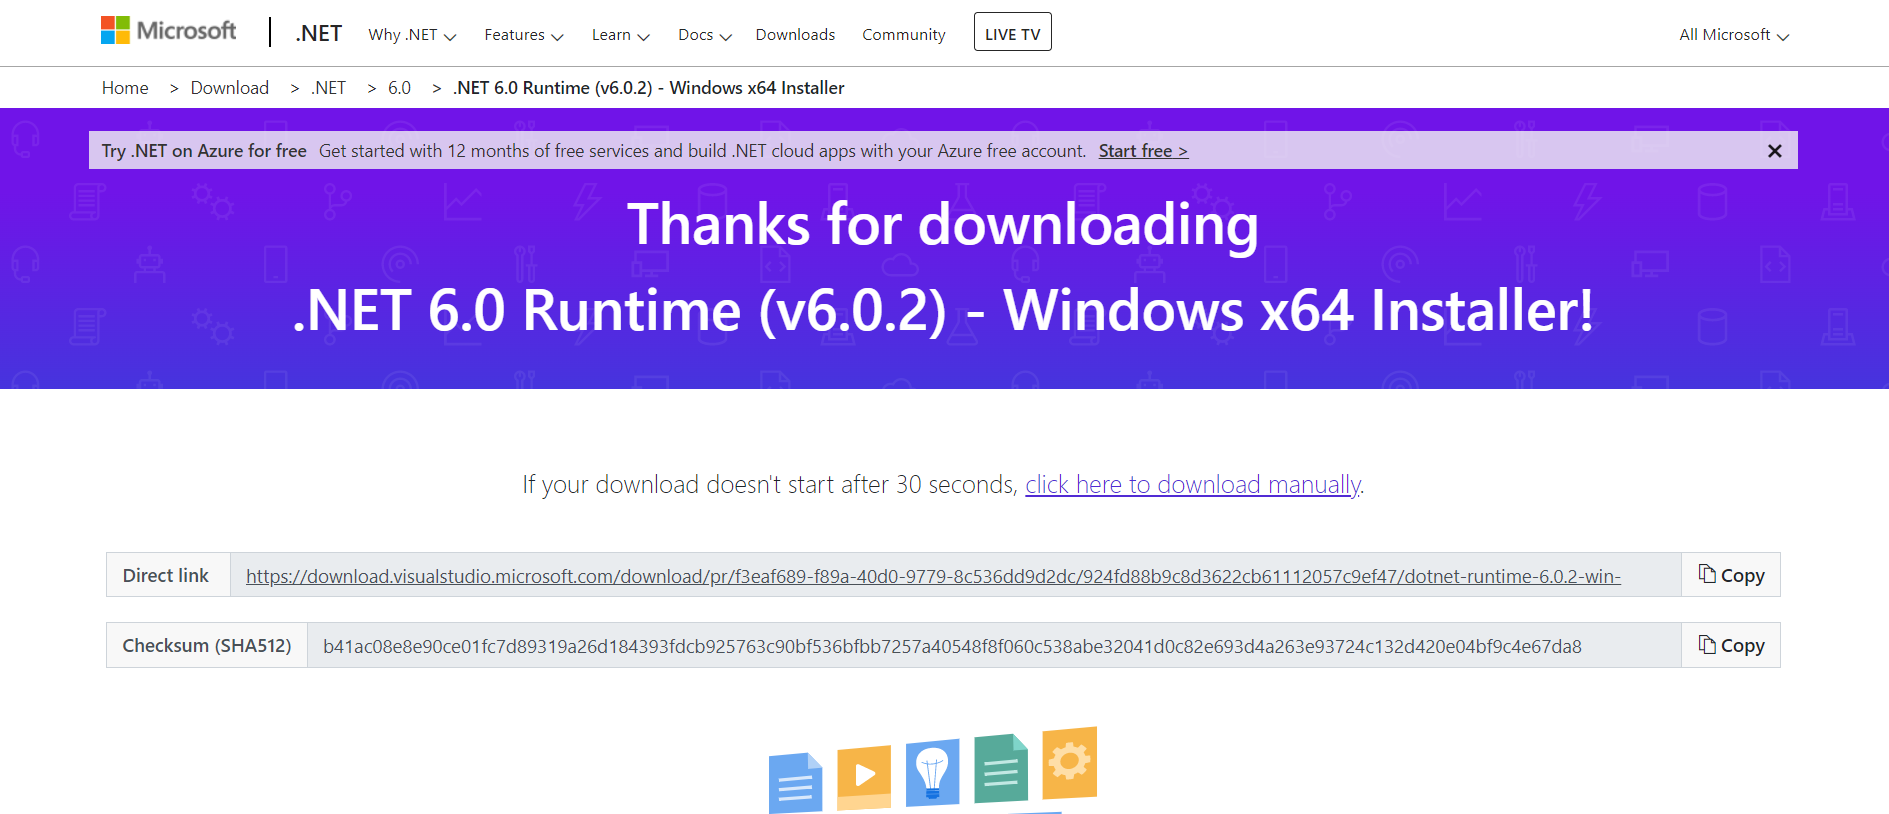
Task: Copy the Direct link URL
Action: pos(1731,575)
